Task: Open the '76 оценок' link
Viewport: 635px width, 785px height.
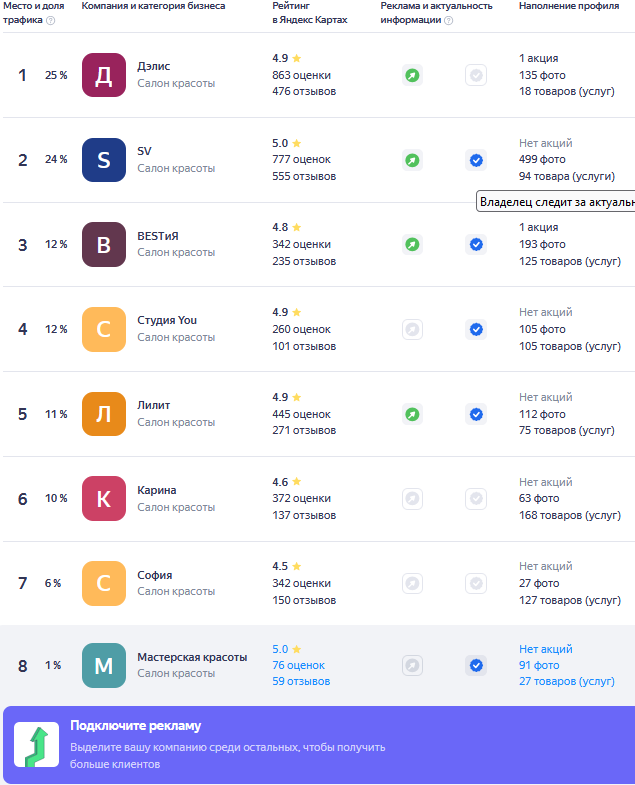Action: 298,665
